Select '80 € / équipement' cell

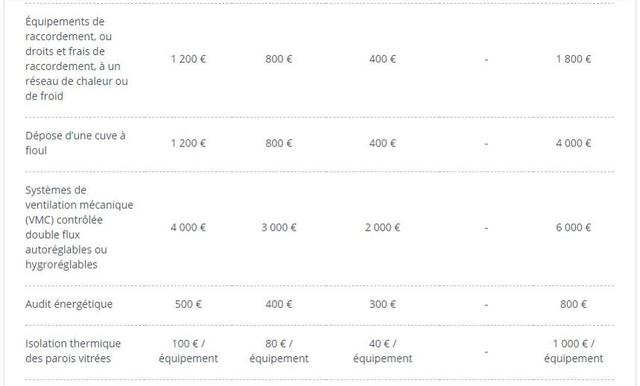click(279, 351)
